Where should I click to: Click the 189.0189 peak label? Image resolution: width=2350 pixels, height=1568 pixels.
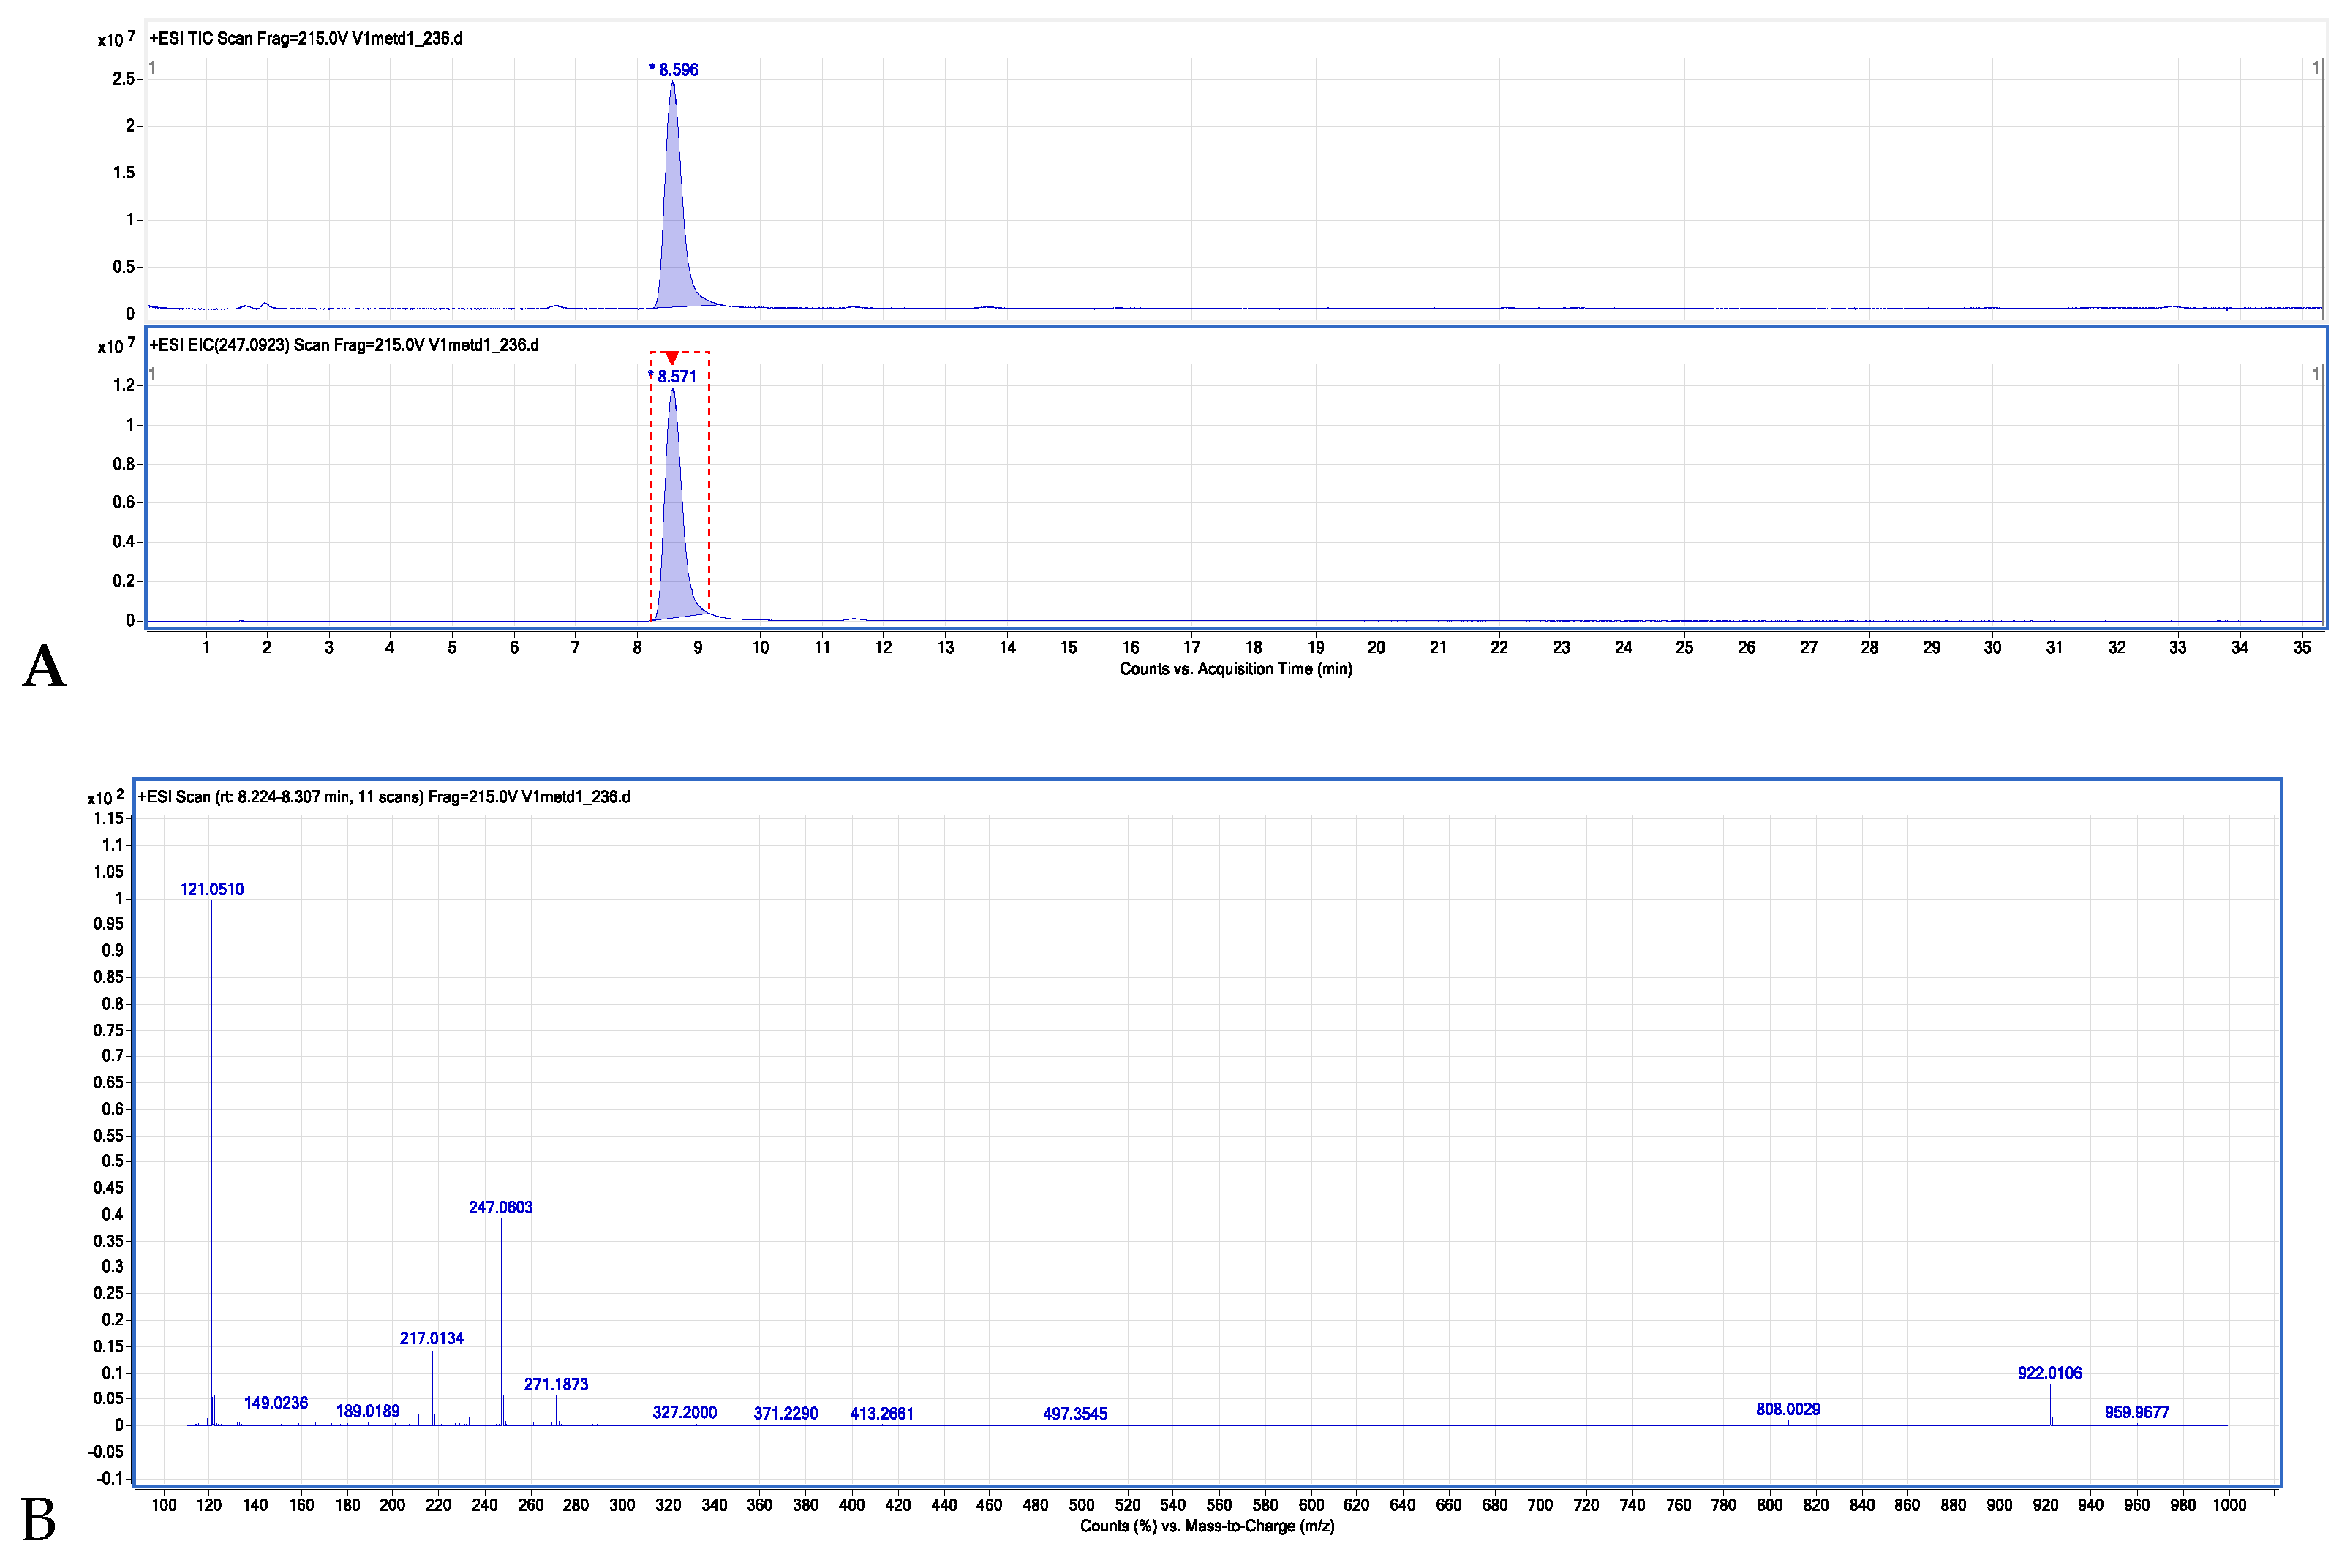(367, 1411)
